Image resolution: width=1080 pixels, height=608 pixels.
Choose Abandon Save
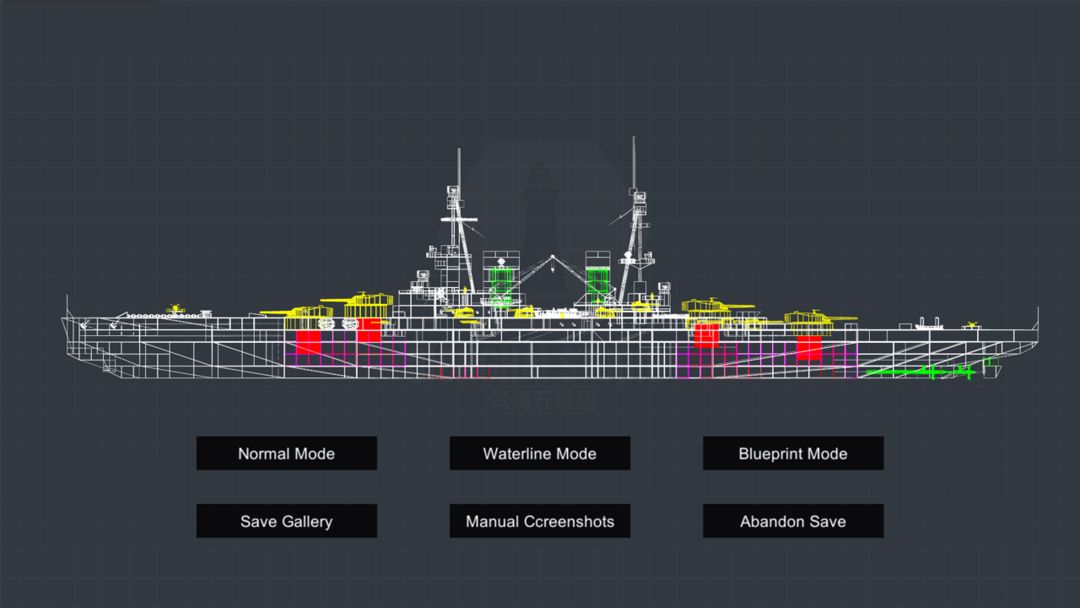click(792, 521)
